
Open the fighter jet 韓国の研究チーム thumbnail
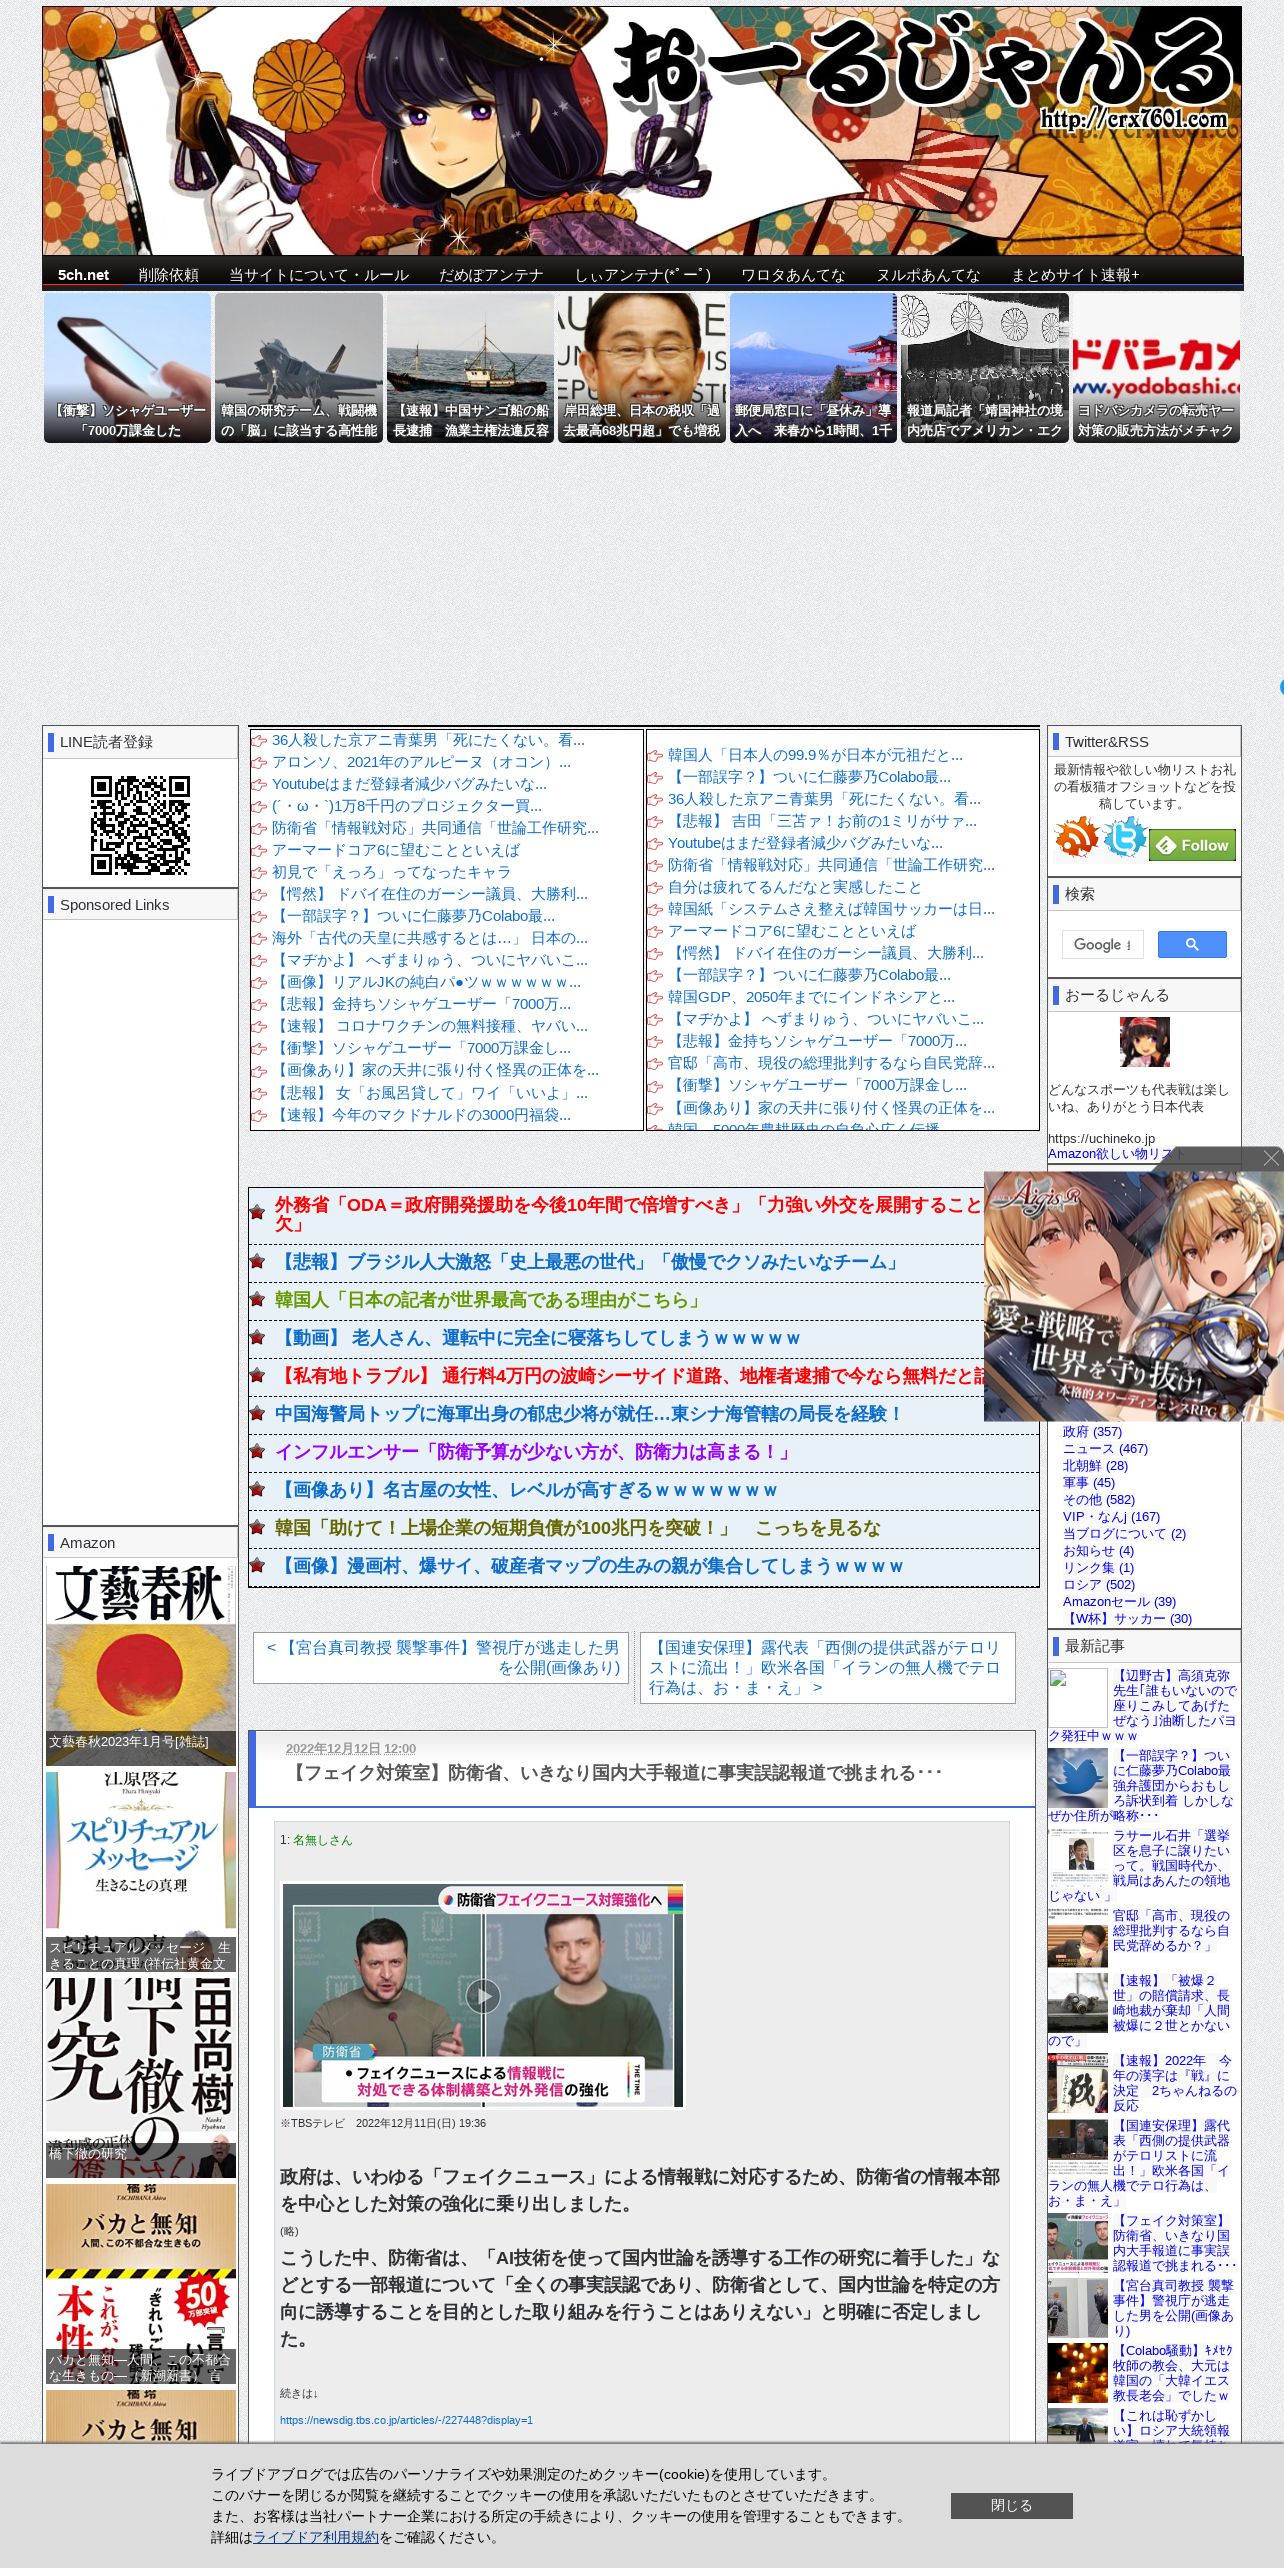pos(299,368)
